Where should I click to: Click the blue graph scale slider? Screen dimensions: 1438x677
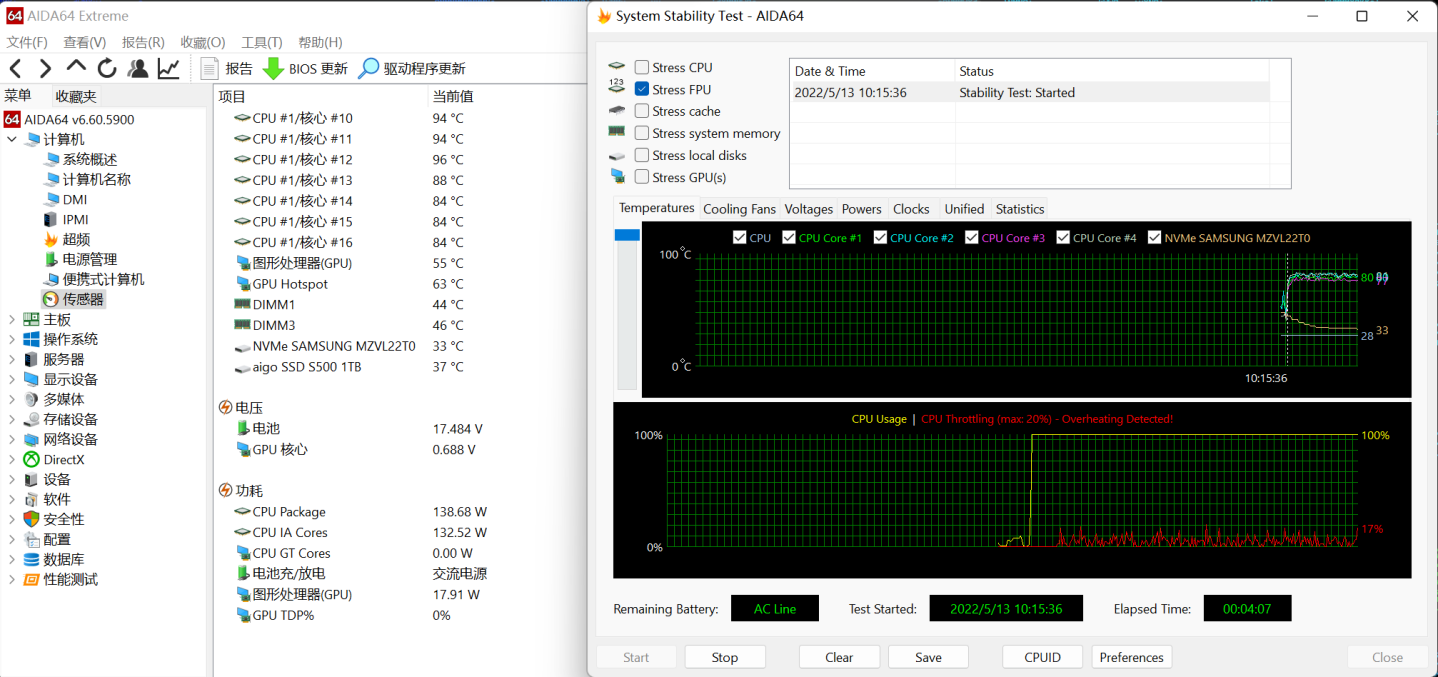627,235
